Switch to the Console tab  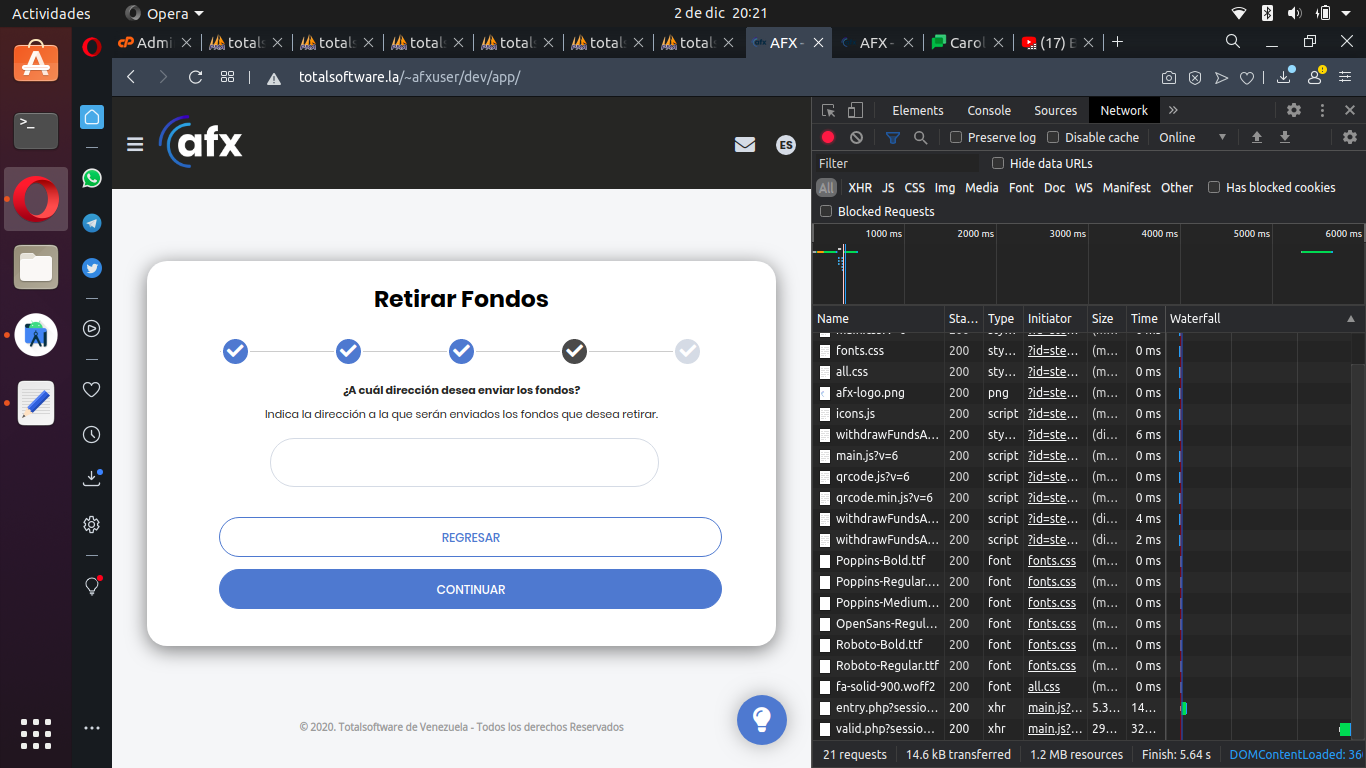click(989, 110)
